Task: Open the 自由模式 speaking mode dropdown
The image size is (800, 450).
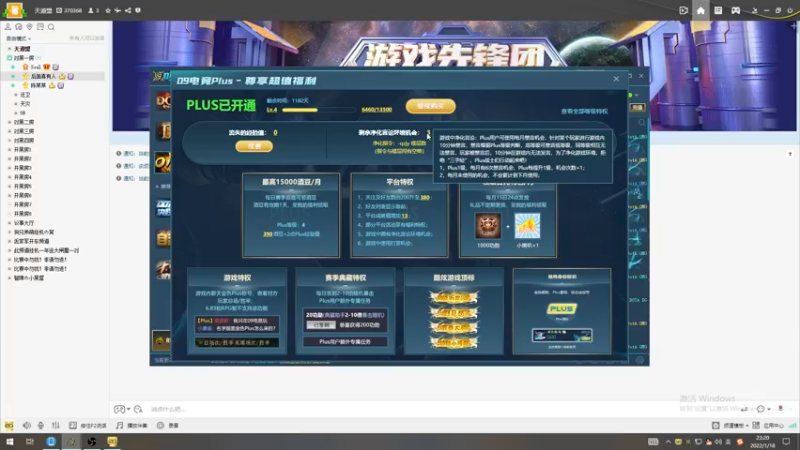Action: click(18, 38)
